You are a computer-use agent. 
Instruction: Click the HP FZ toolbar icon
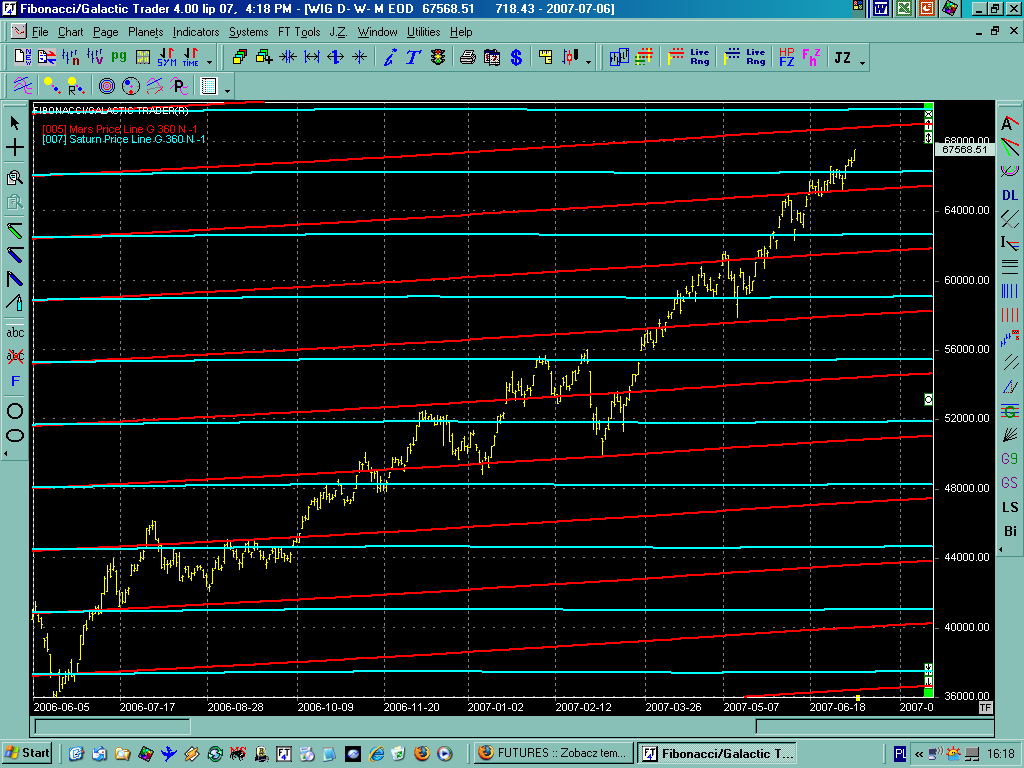tap(787, 58)
